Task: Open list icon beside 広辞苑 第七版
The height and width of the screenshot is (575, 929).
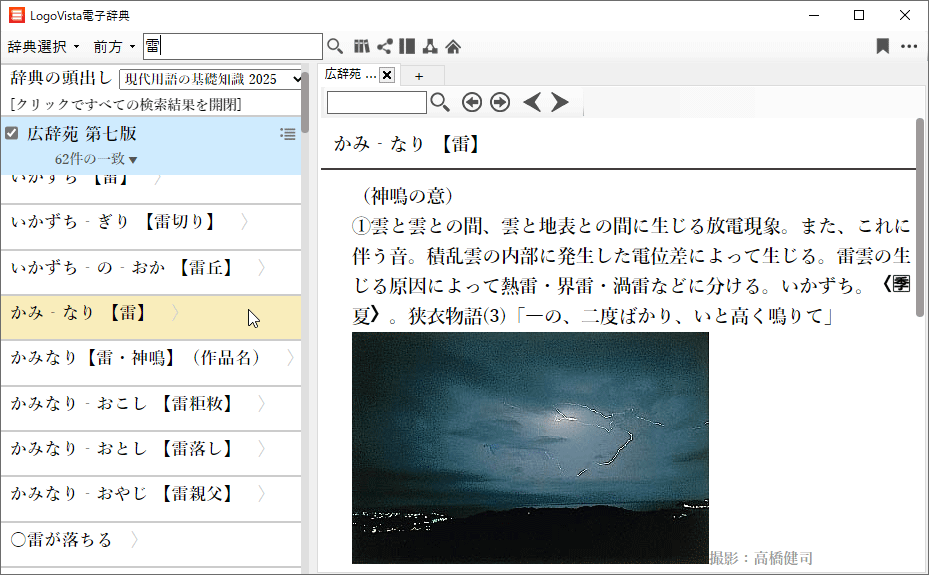Action: pos(288,134)
